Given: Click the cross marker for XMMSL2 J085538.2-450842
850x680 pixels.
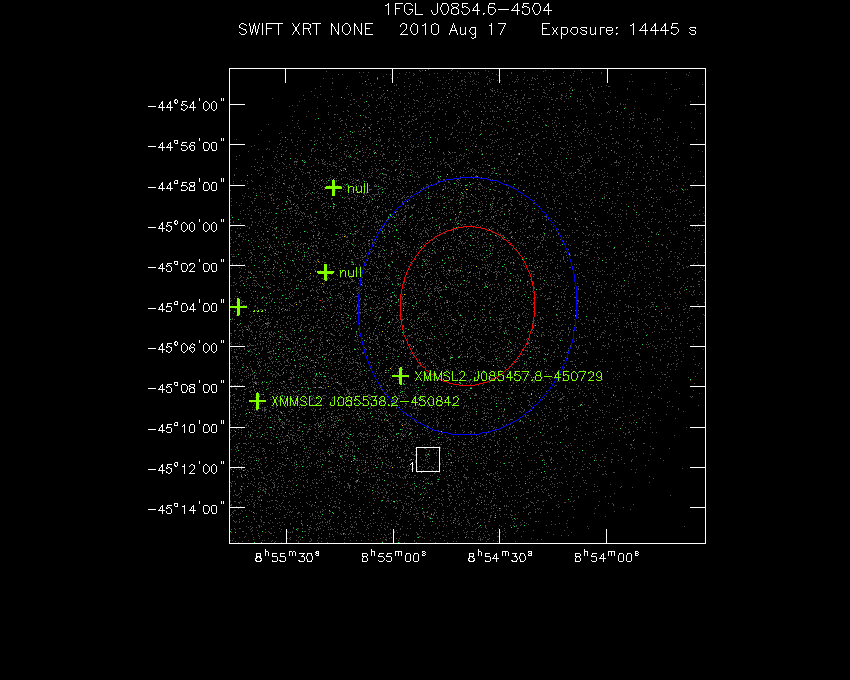Looking at the screenshot, I should (257, 401).
